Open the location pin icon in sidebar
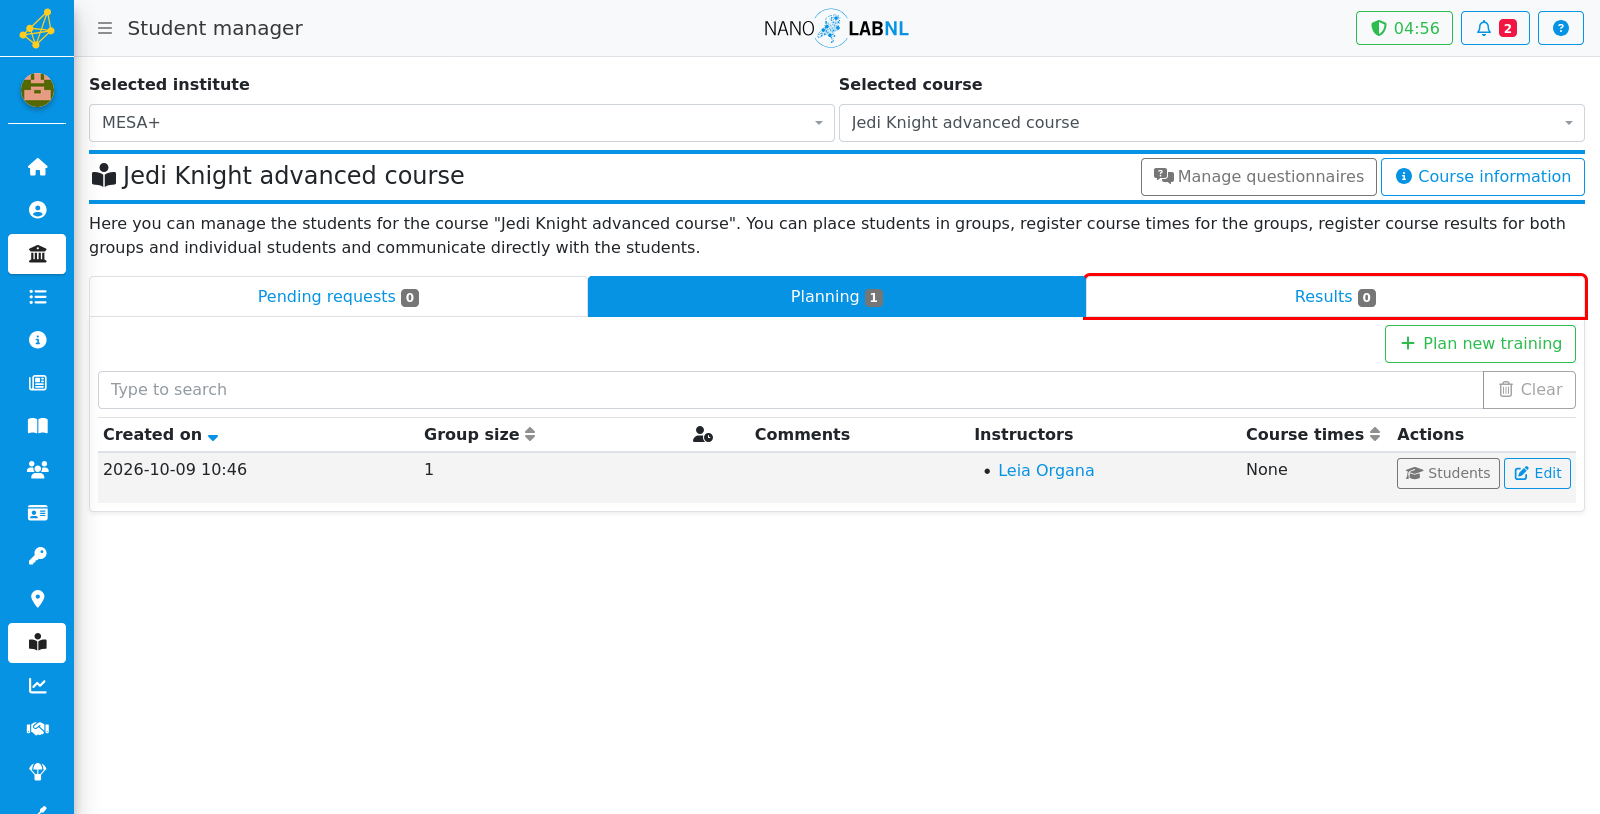Screen dimensions: 1600x814 (x=37, y=599)
